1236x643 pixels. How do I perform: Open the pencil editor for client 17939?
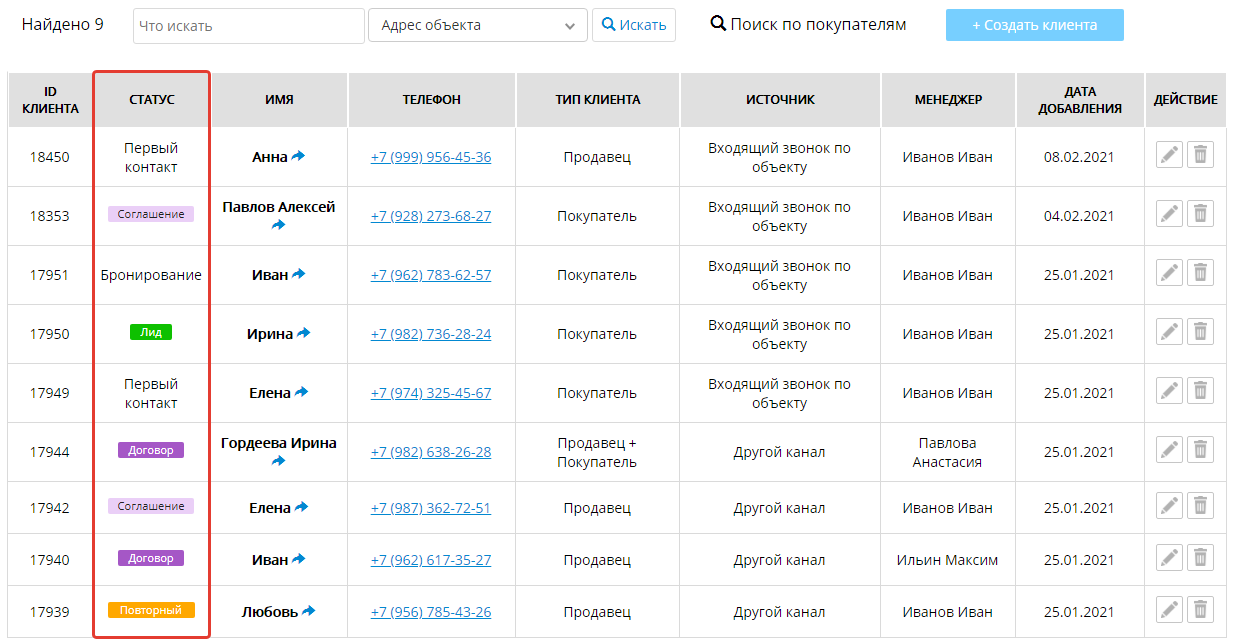click(1169, 609)
